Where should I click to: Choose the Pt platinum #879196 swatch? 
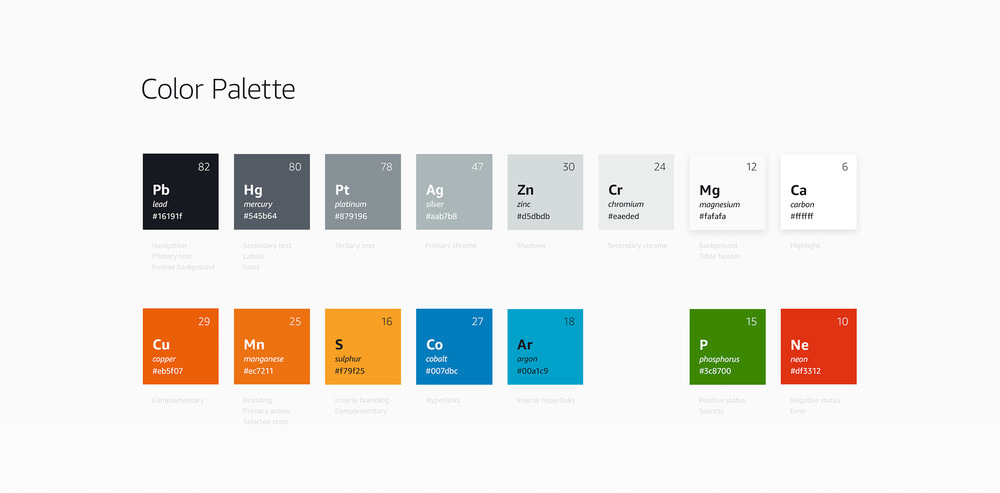click(363, 191)
